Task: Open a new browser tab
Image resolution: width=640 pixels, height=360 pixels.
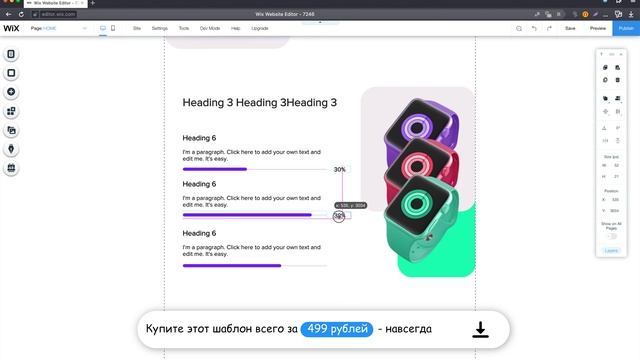Action: click(93, 3)
